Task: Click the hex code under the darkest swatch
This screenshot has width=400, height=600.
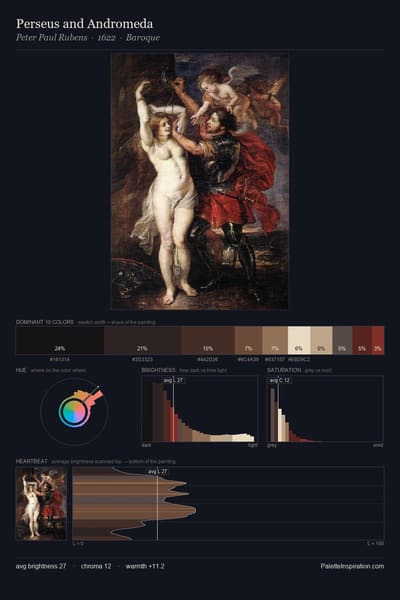Action: (x=59, y=360)
